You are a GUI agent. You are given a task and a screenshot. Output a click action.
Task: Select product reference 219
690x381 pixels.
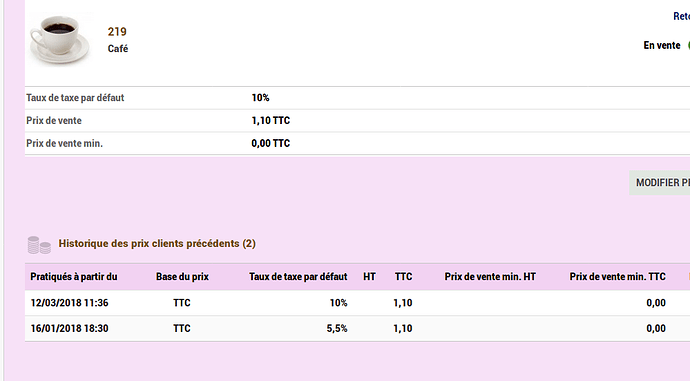click(x=117, y=32)
